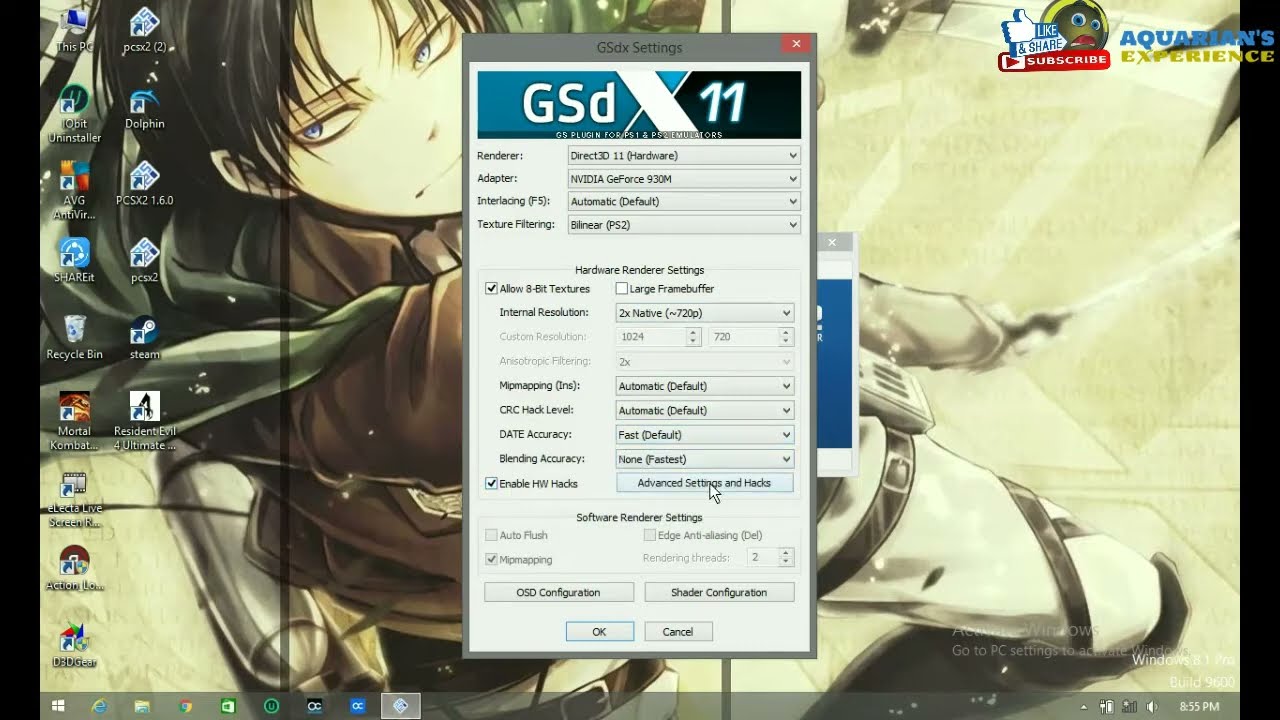Uncheck Enable HW Hacks

click(x=491, y=484)
